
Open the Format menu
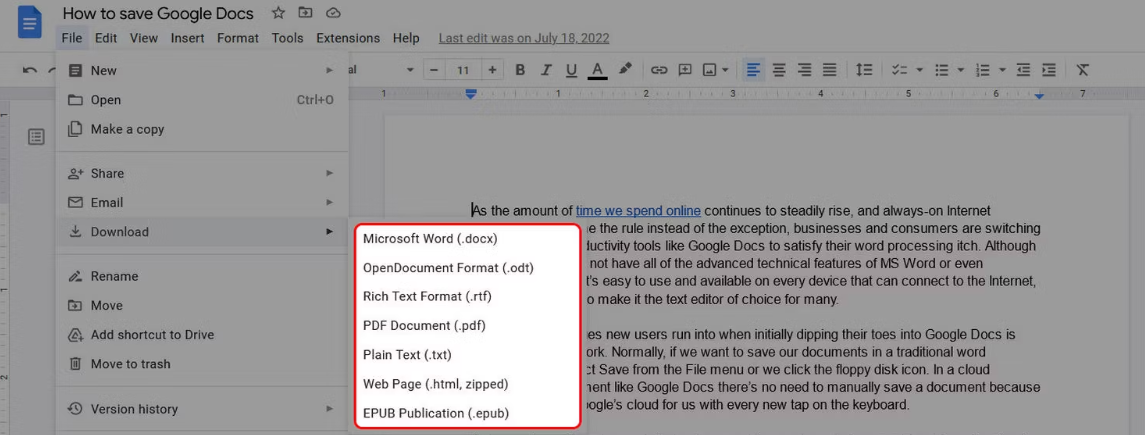238,38
